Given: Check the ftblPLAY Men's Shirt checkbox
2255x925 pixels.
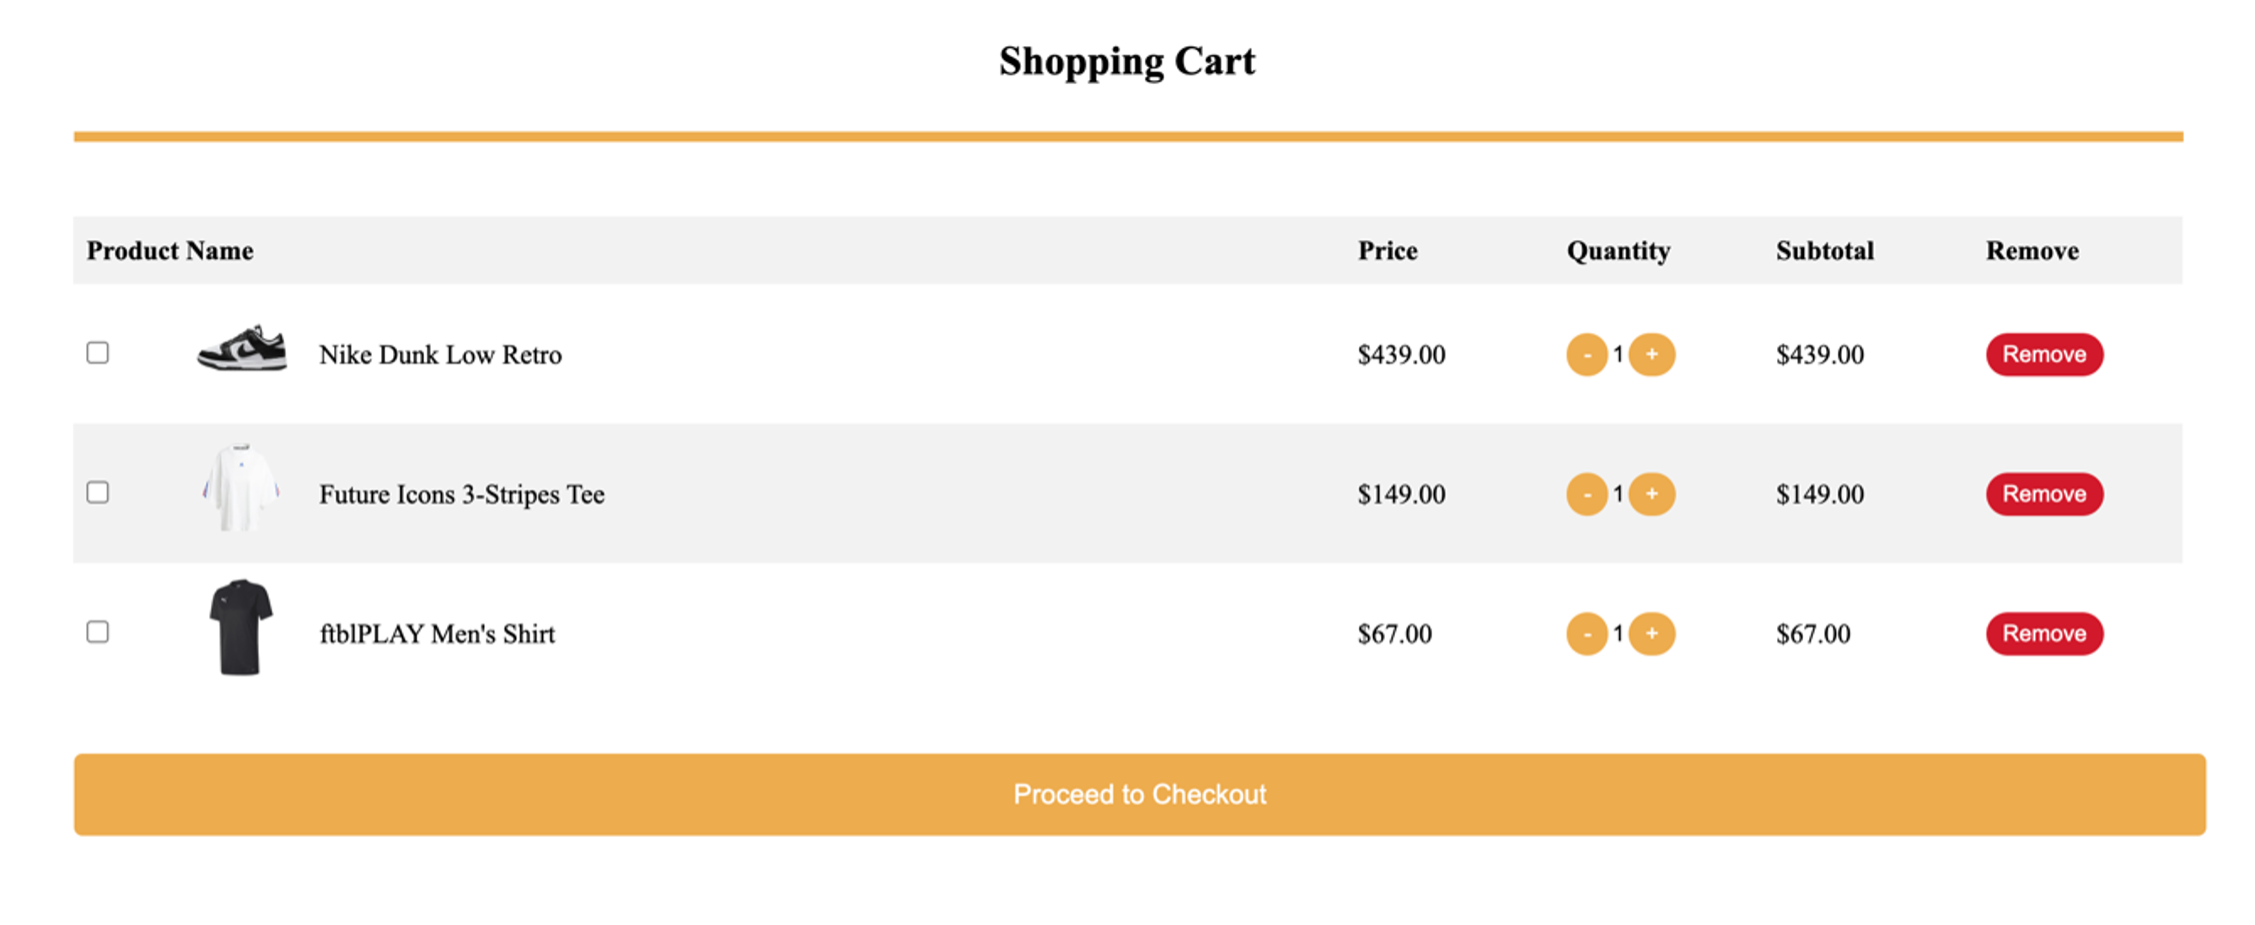Looking at the screenshot, I should [x=98, y=632].
